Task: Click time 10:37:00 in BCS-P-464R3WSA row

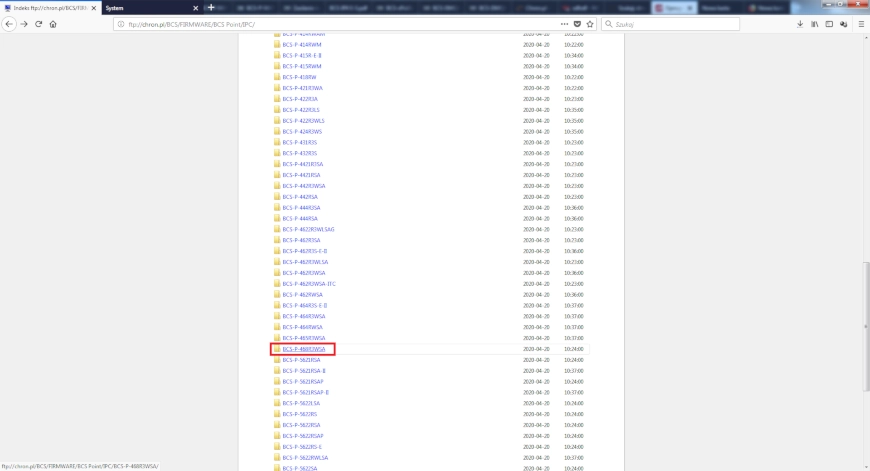Action: pyautogui.click(x=574, y=316)
